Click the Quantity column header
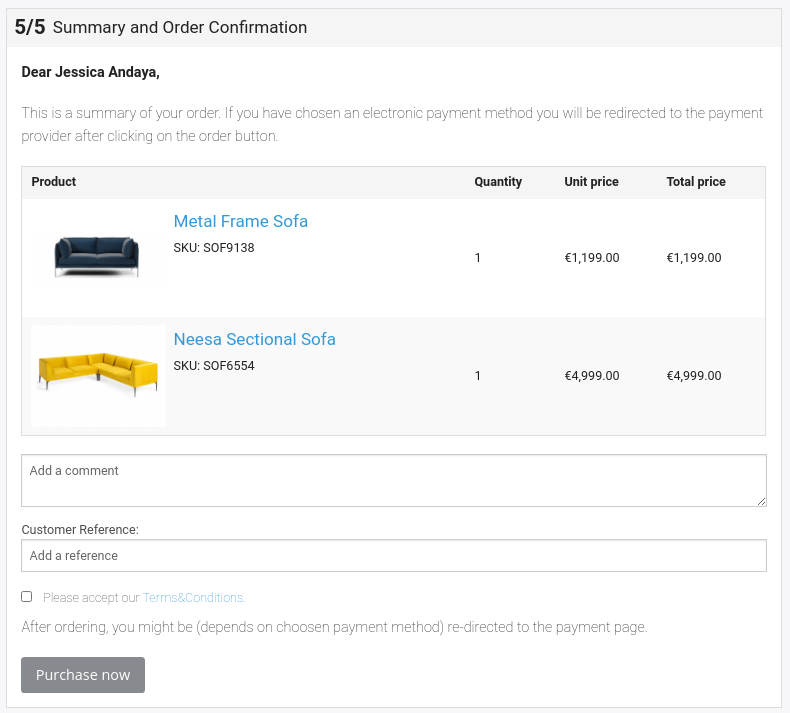The height and width of the screenshot is (713, 790). tap(498, 181)
